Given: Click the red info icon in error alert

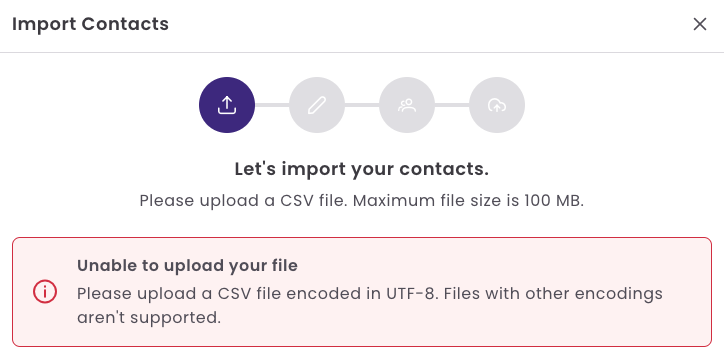Looking at the screenshot, I should click(45, 292).
